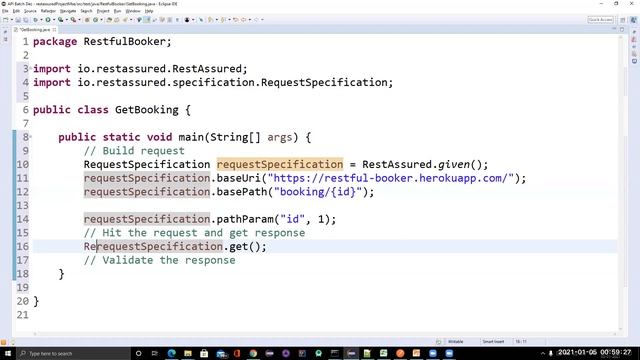This screenshot has width=640, height=360.
Task: Click the restful-booker URL string on line 11
Action: pos(391,178)
